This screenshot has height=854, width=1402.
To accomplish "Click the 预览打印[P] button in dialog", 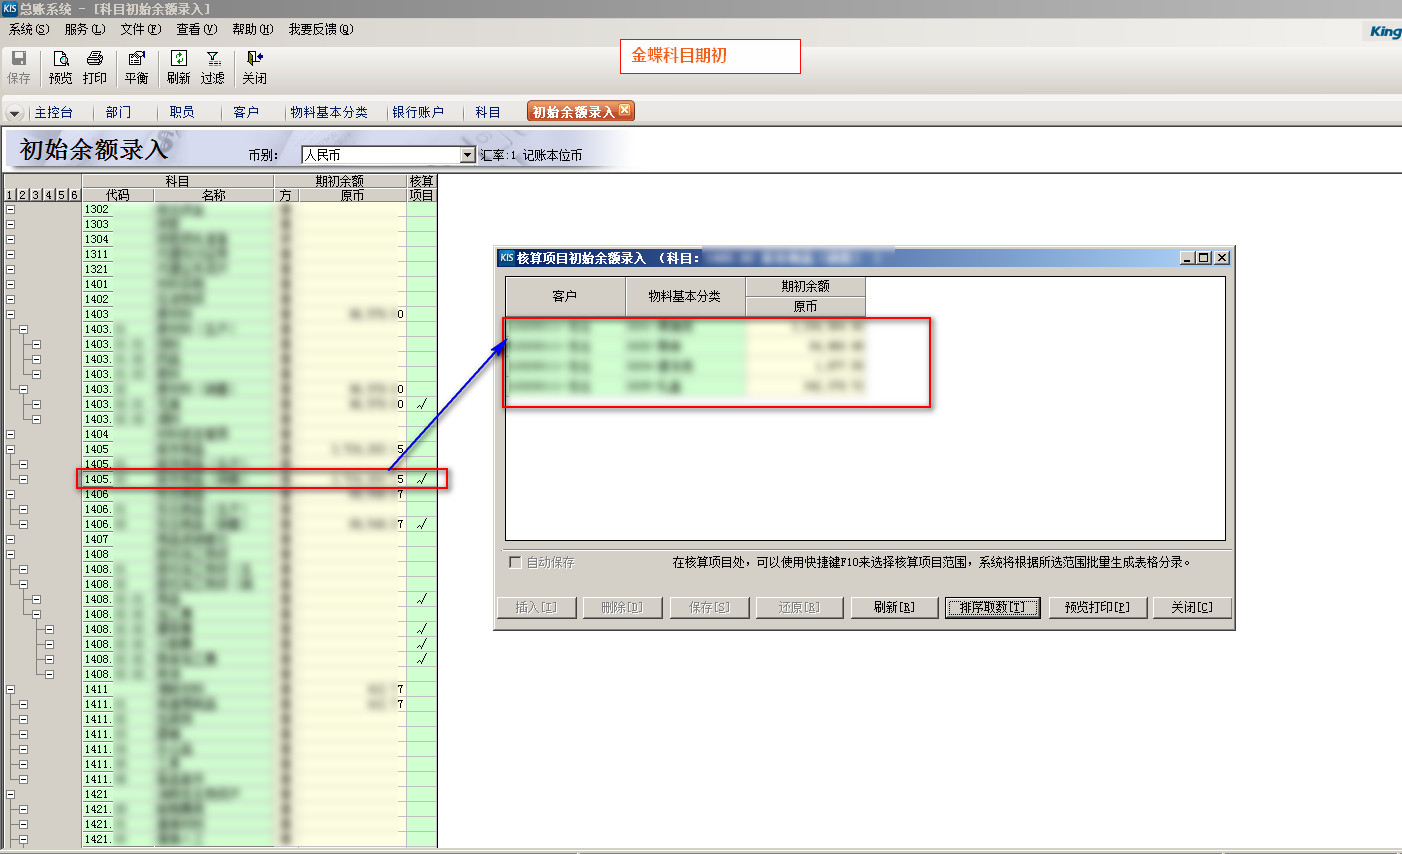I will [x=1097, y=607].
